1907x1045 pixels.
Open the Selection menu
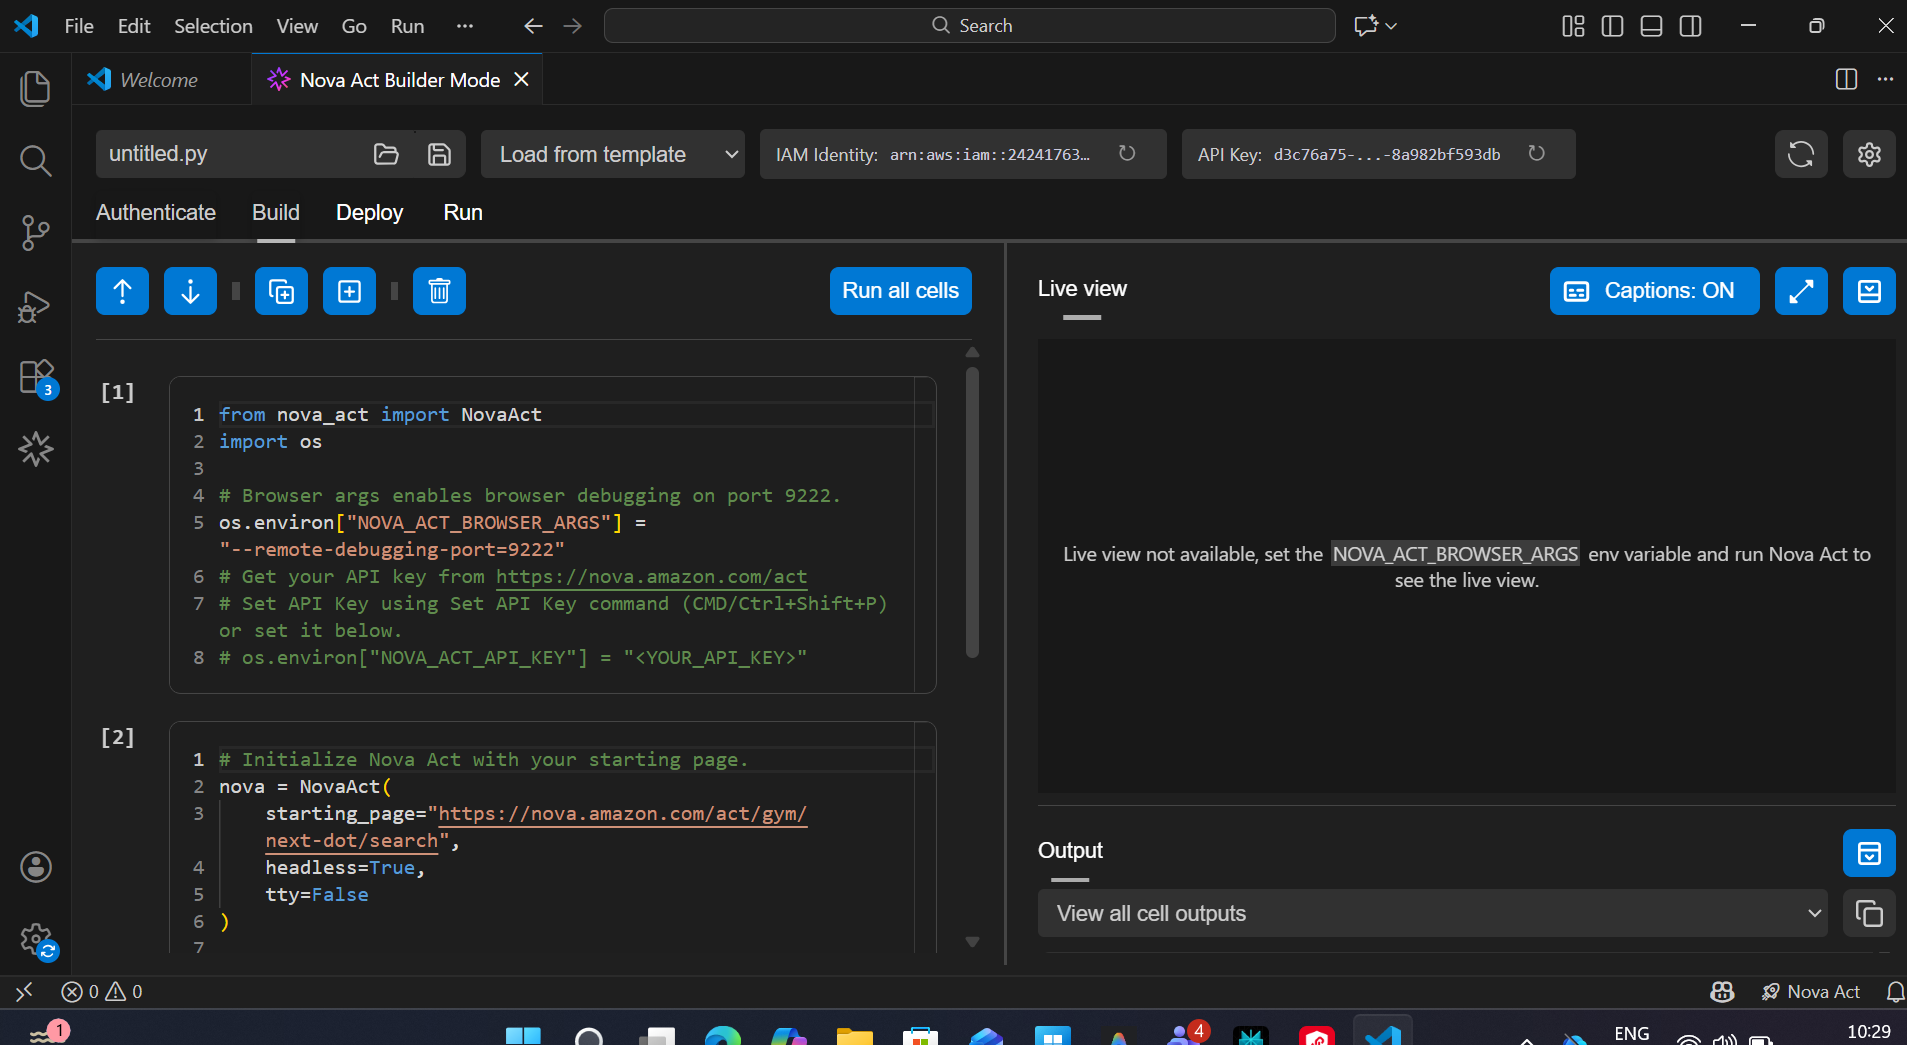click(213, 26)
